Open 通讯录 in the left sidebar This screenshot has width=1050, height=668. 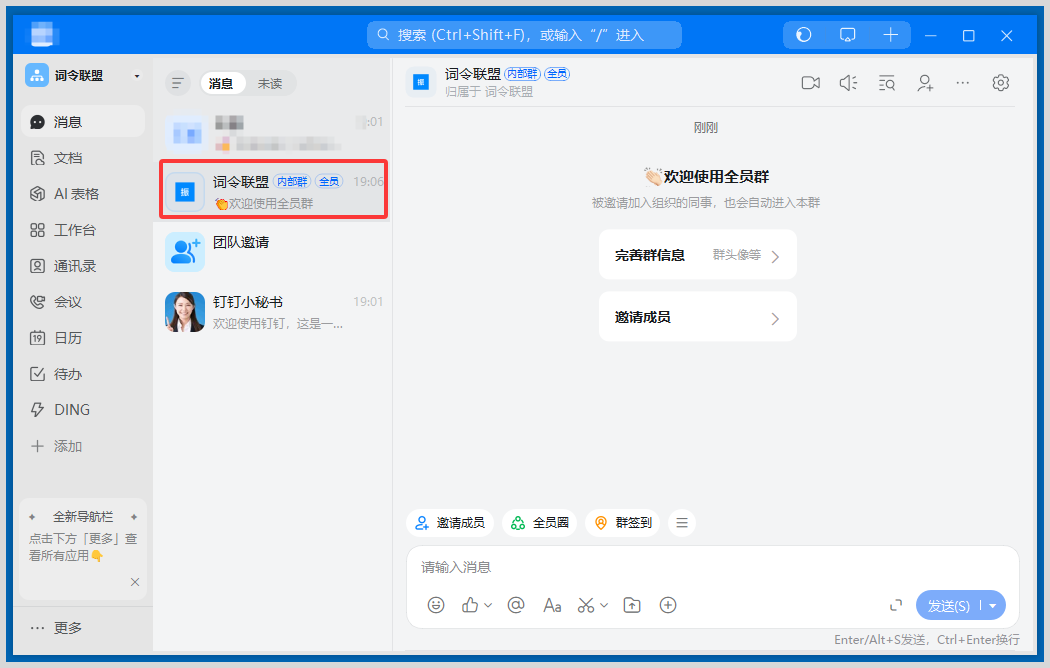75,266
